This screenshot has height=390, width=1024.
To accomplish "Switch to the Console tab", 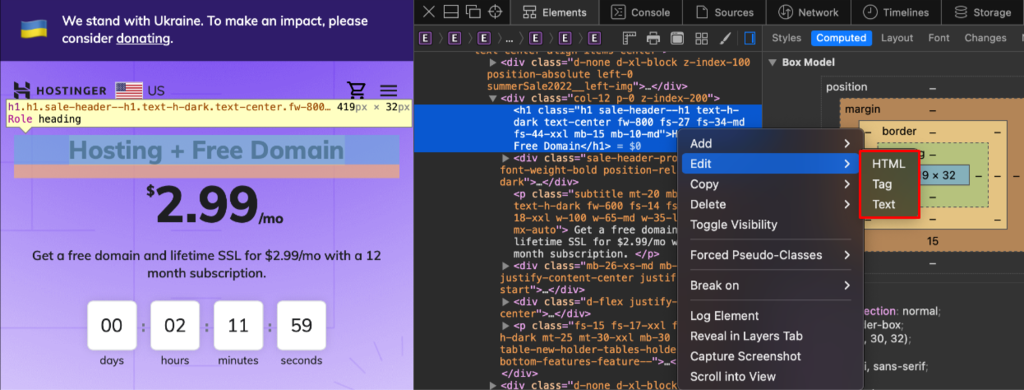I will point(641,12).
